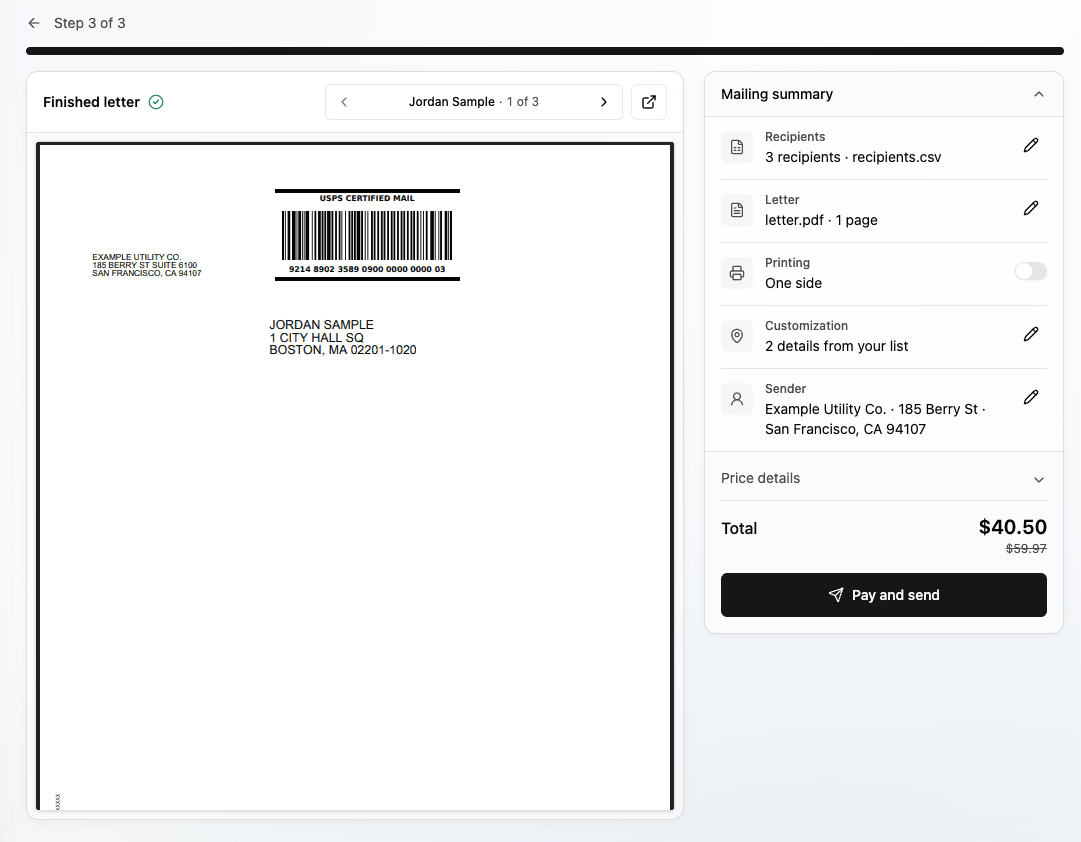The width and height of the screenshot is (1081, 842).
Task: Click the letter preview page thumbnail
Action: click(355, 477)
